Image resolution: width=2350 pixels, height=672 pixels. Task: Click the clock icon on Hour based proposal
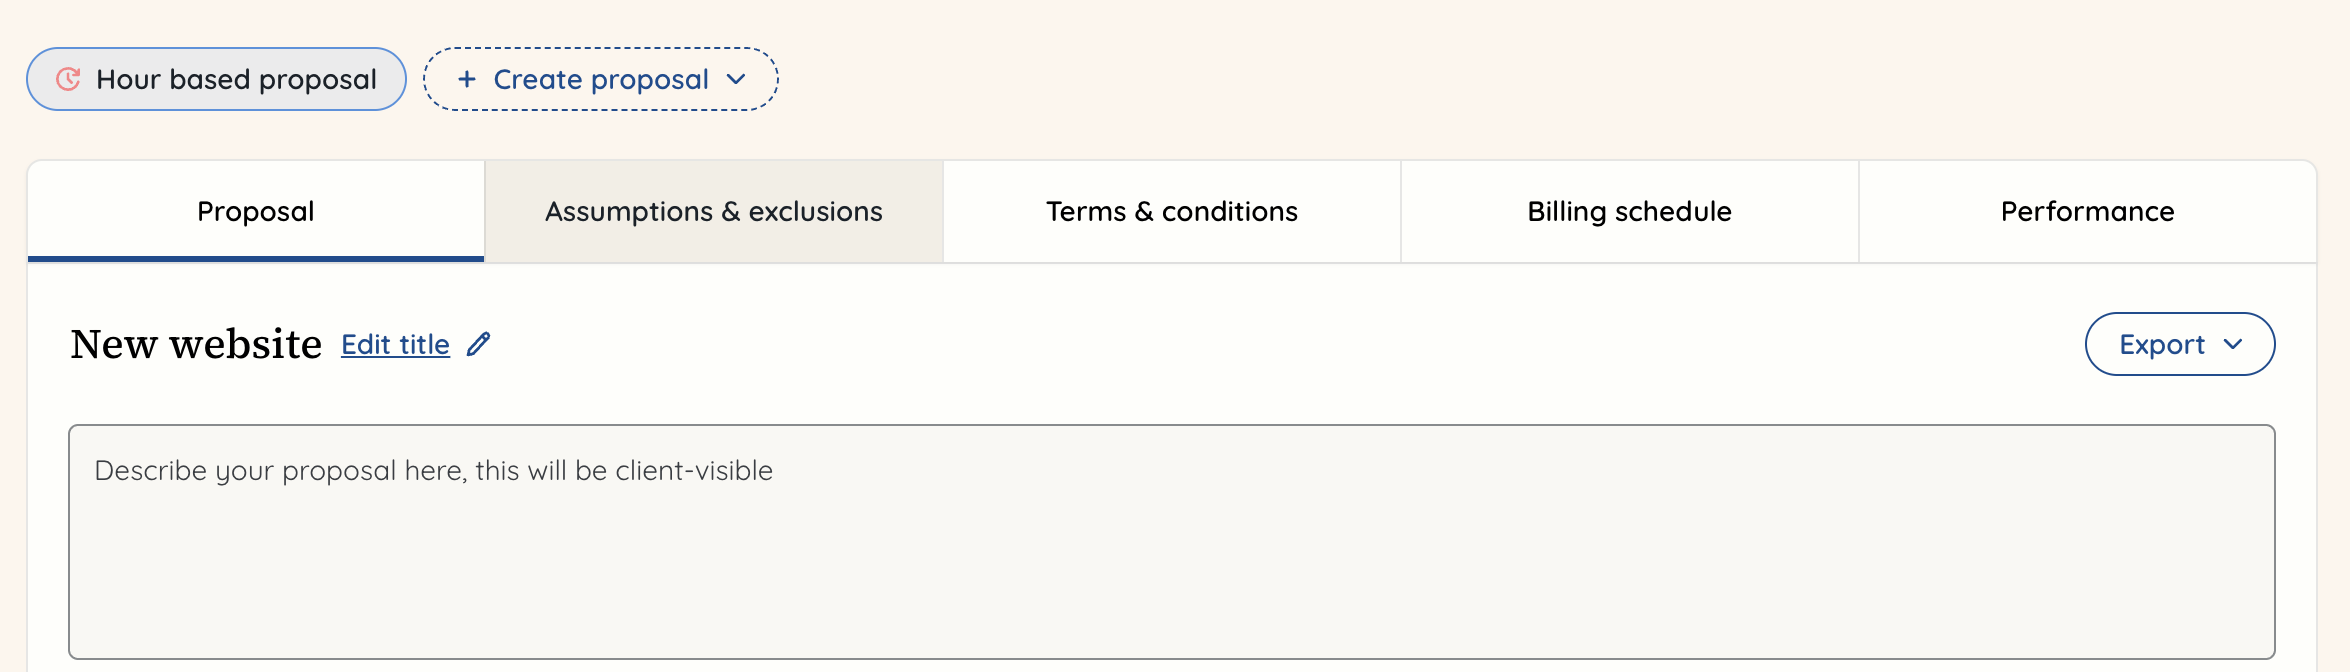click(x=66, y=79)
